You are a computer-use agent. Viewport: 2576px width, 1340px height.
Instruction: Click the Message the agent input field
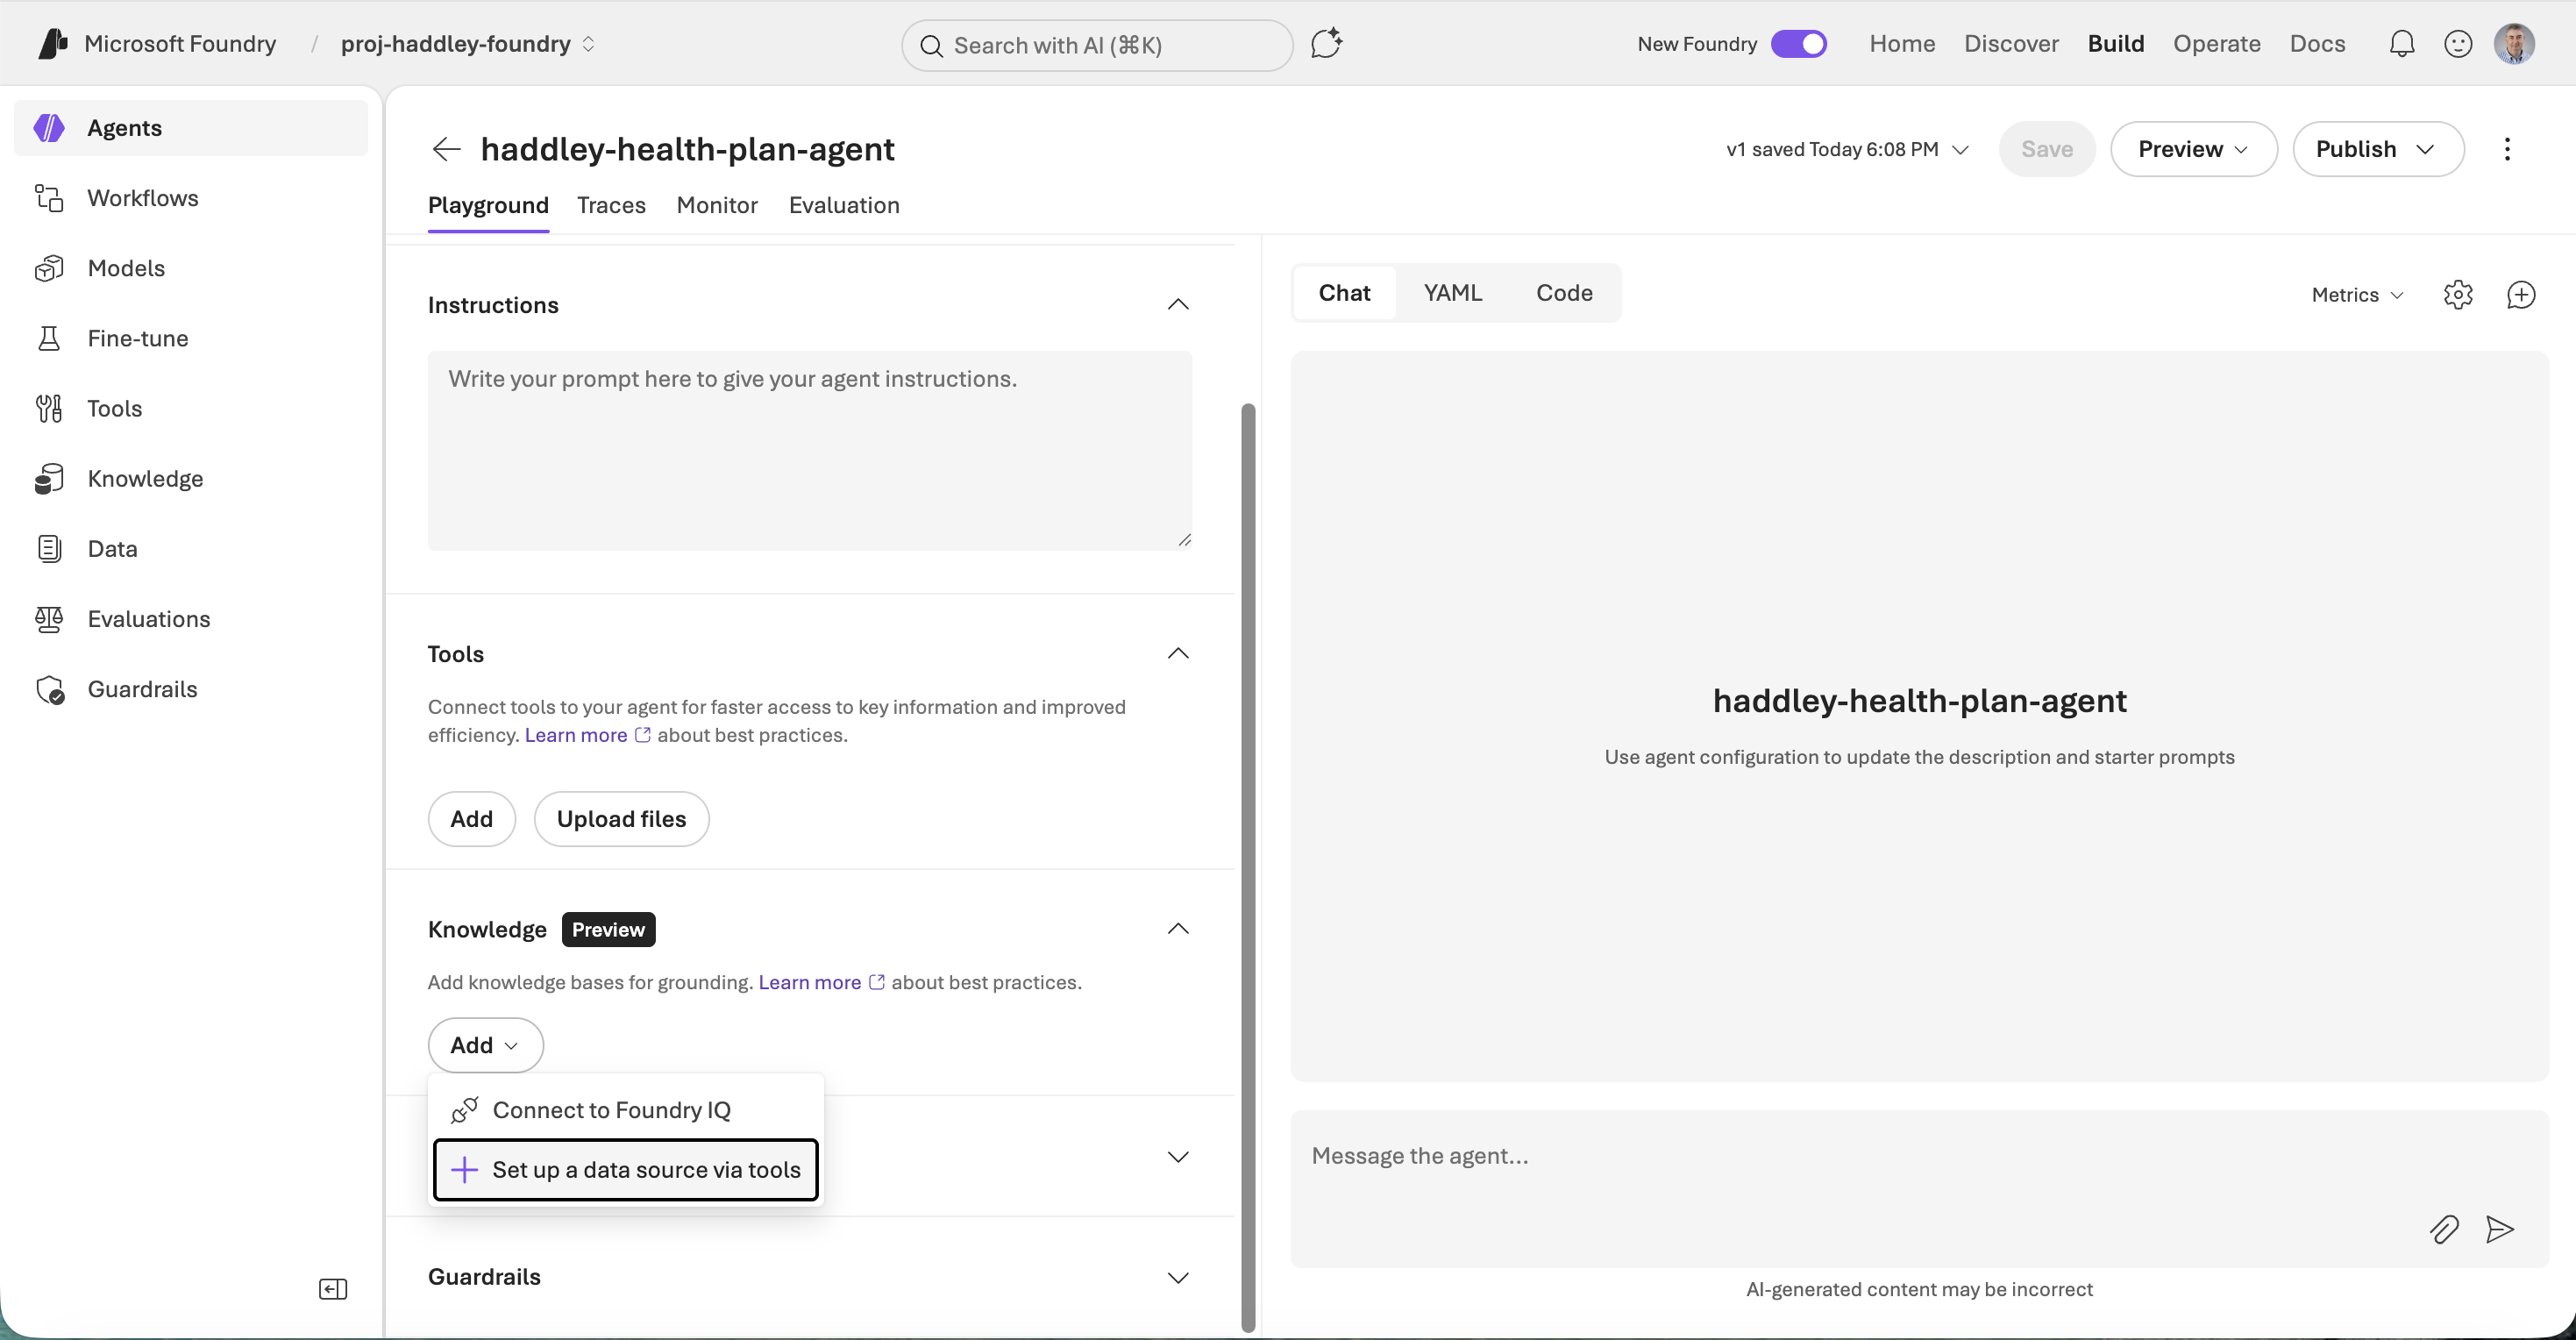1700,1156
